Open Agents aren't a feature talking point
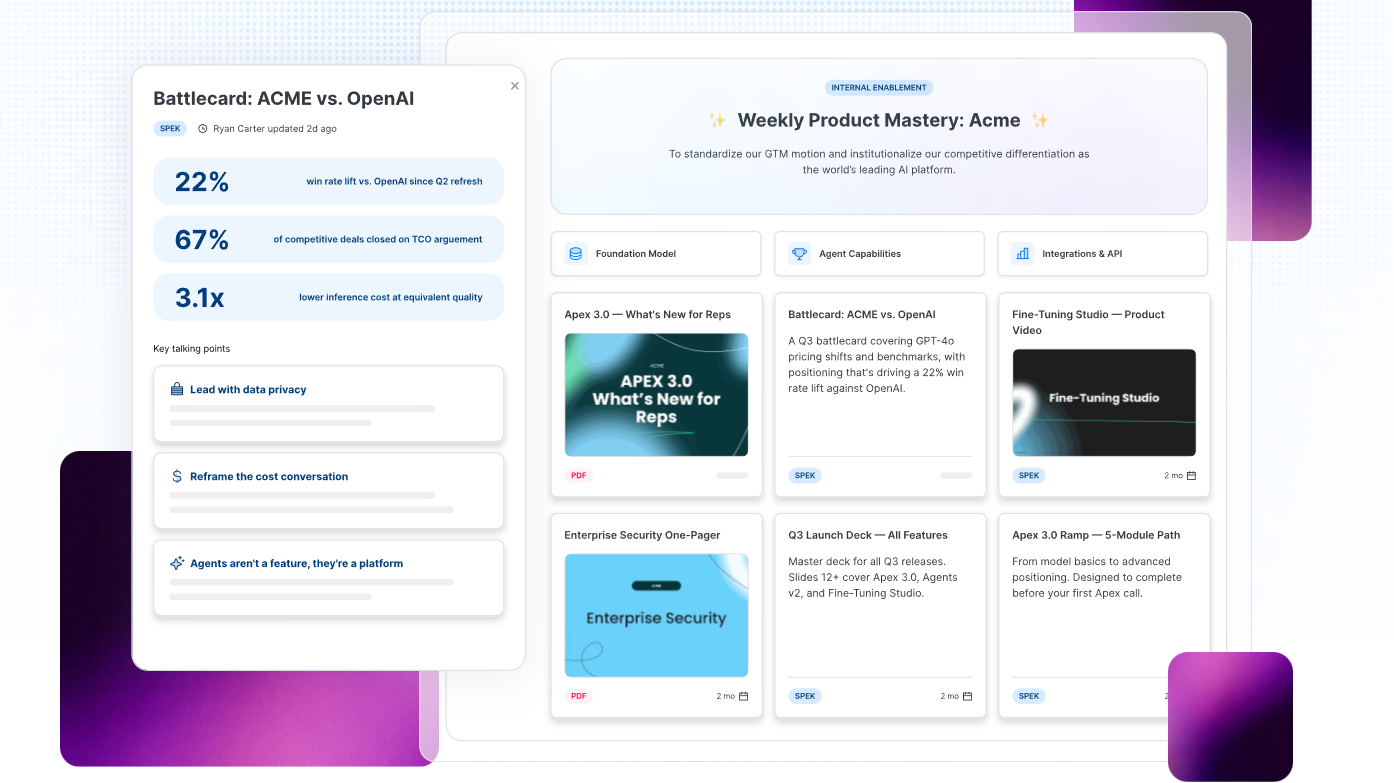The image size is (1394, 783). (x=328, y=578)
